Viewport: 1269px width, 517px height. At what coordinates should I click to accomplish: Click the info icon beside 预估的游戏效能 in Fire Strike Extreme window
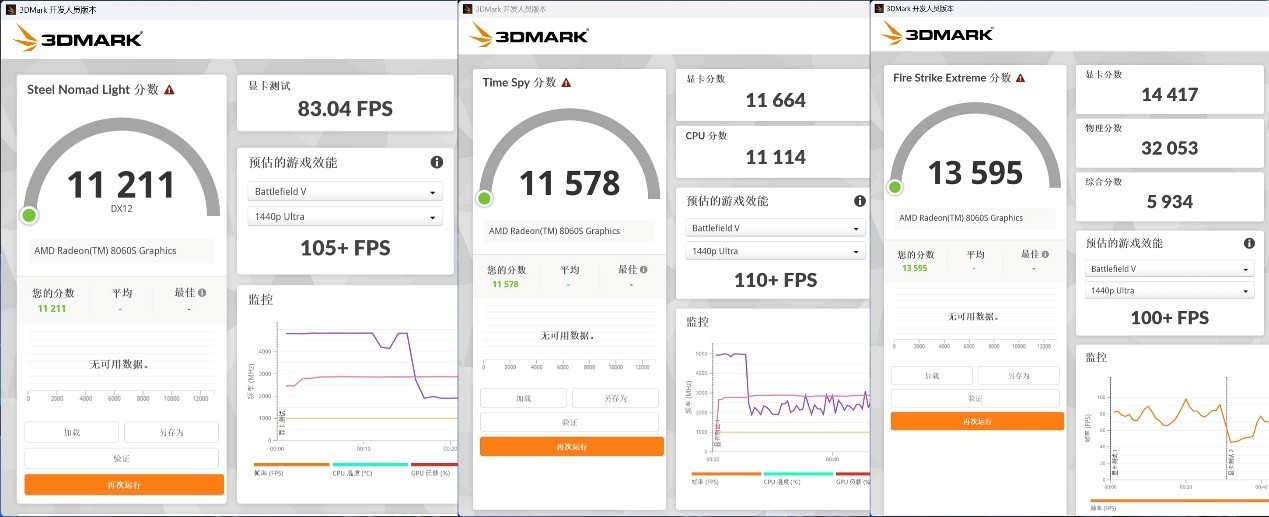pyautogui.click(x=1249, y=243)
